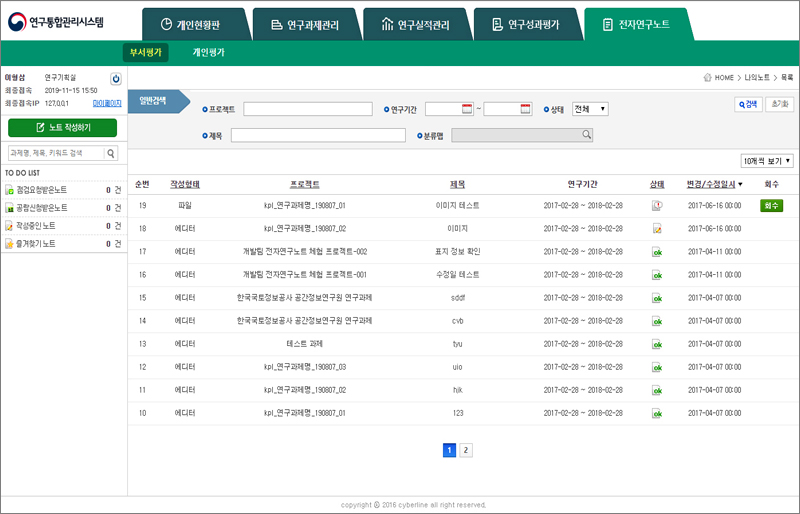Open the 10개씩 보기 page size dropdown

[767, 161]
